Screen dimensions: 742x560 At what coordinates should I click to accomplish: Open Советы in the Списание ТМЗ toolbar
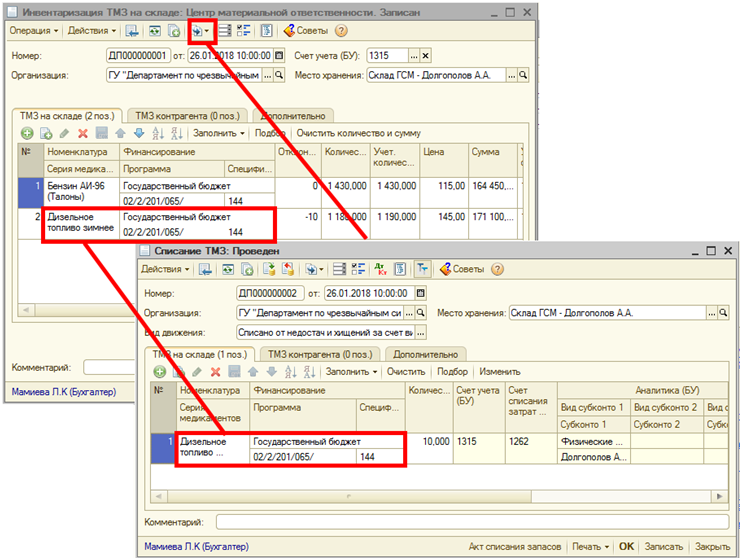click(x=466, y=269)
